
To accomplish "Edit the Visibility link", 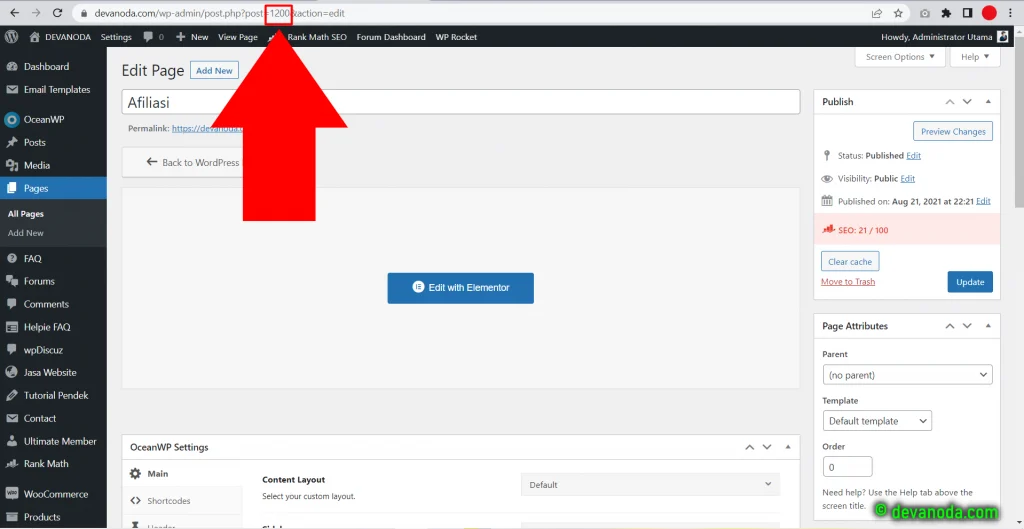I will coord(908,179).
